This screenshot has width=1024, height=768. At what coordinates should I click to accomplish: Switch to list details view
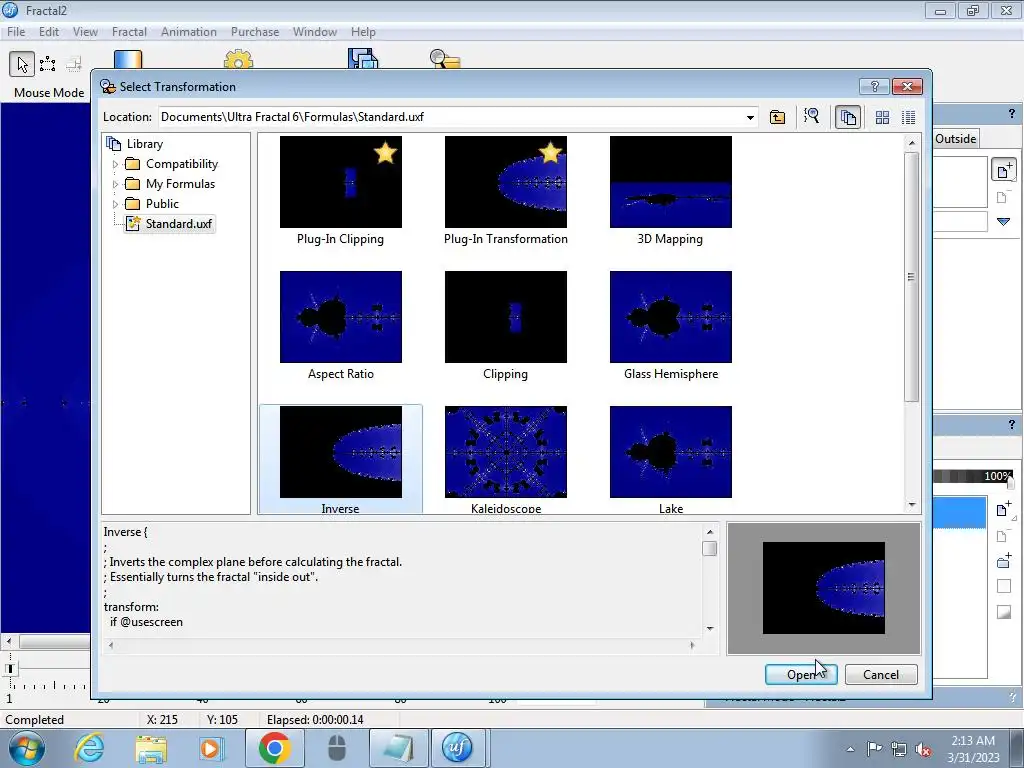[x=908, y=117]
